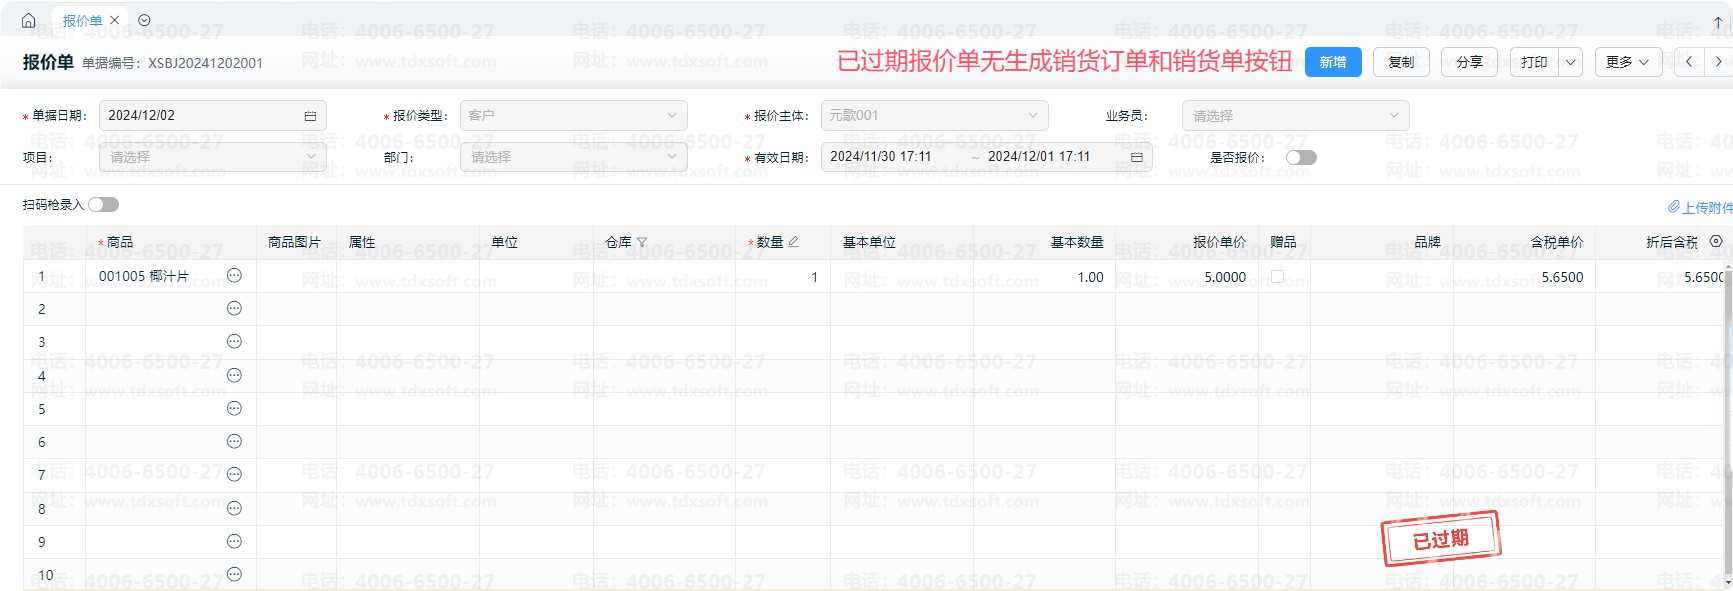
Task: Go to previous record with left arrow
Action: point(1689,62)
